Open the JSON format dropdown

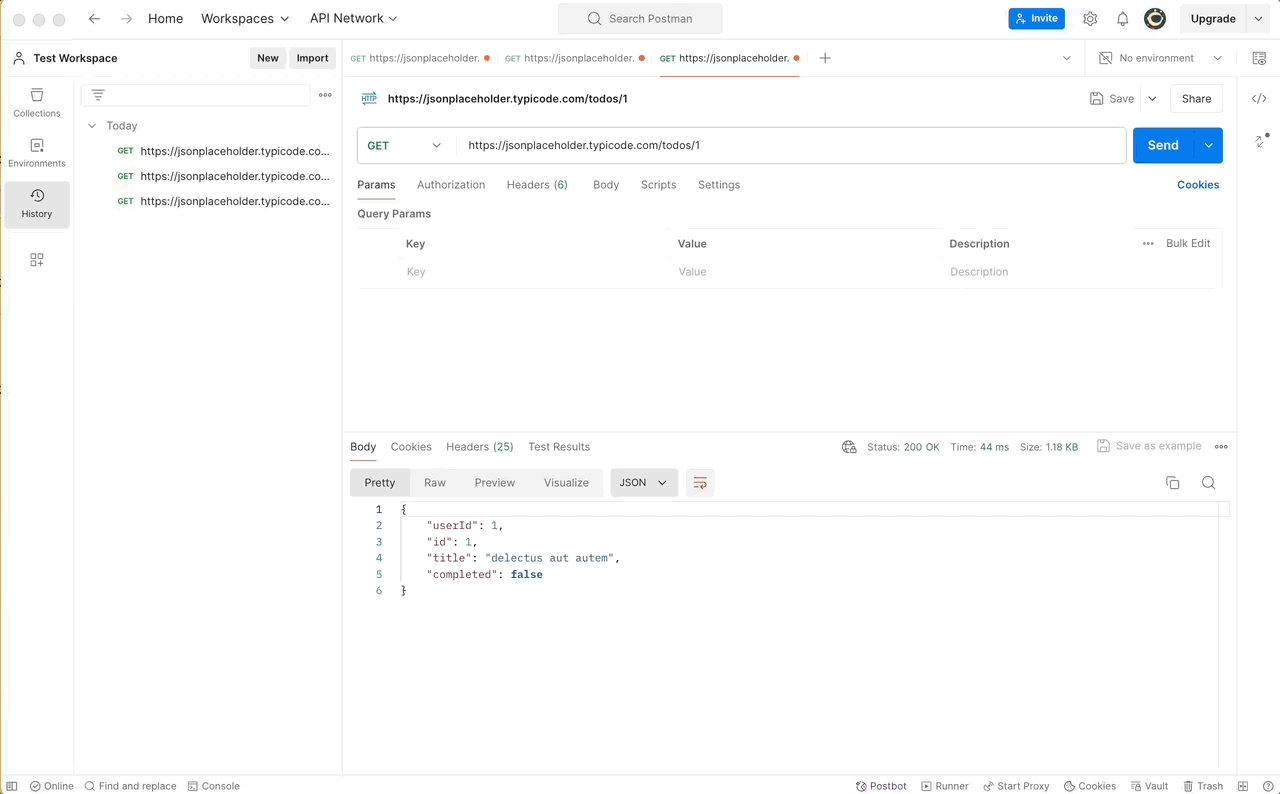(644, 483)
